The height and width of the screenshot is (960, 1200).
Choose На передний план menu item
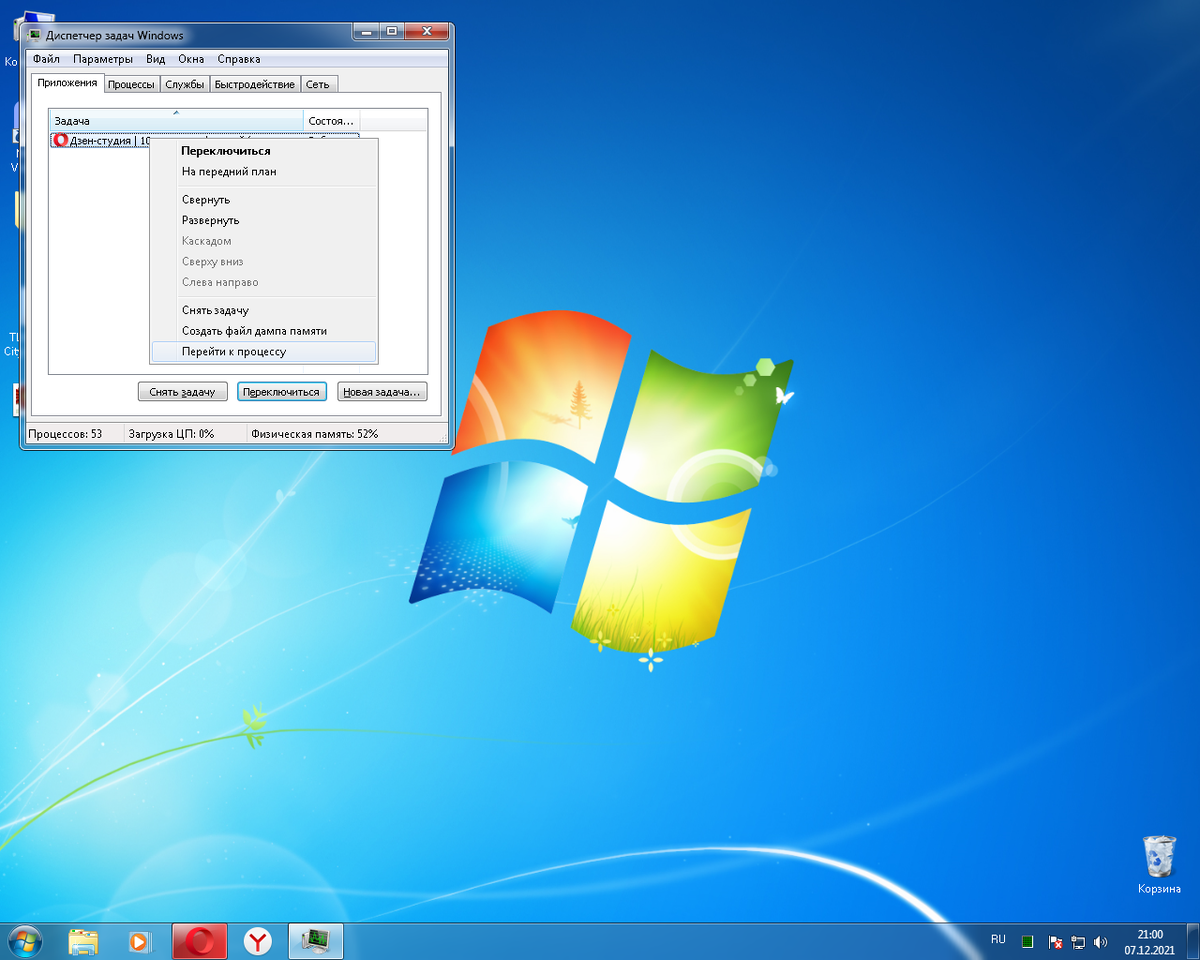(264, 171)
